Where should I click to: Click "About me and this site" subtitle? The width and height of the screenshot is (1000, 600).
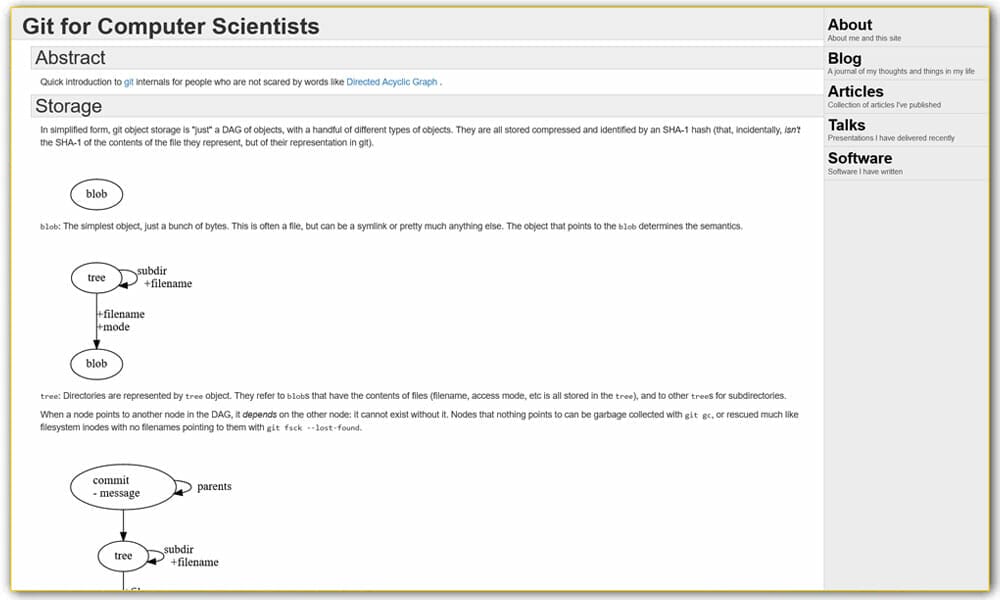tap(864, 38)
